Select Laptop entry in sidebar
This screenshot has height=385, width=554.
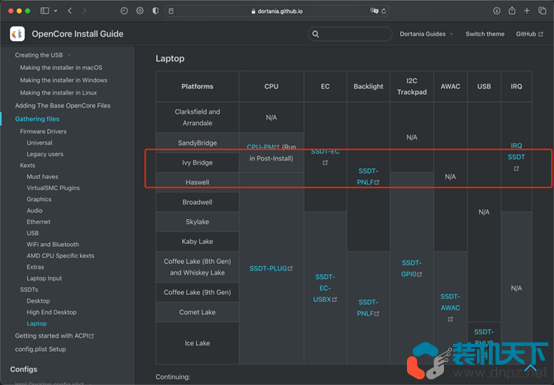coord(36,324)
